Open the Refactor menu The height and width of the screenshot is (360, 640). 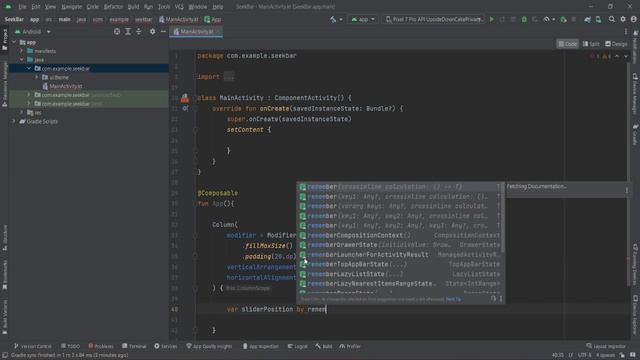[x=113, y=7]
